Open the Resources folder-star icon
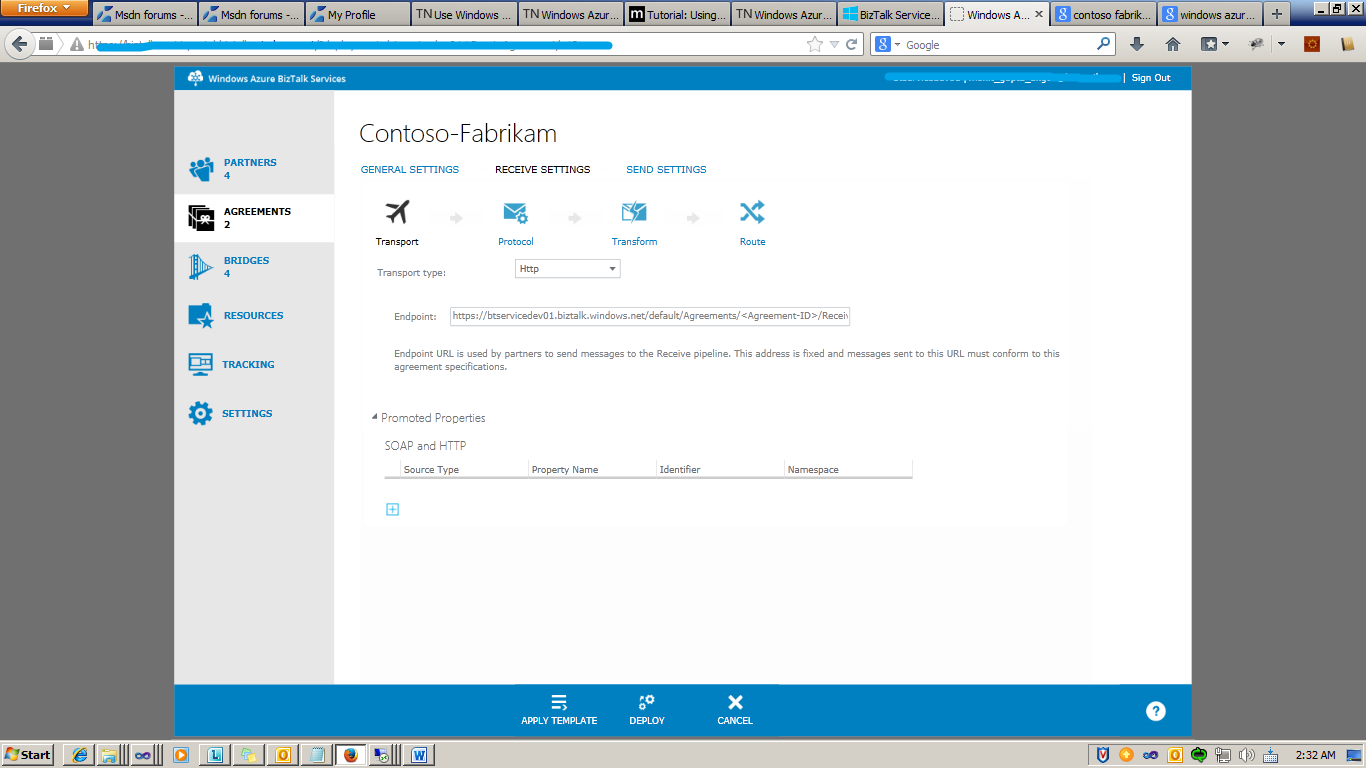This screenshot has height=768, width=1366. (201, 316)
